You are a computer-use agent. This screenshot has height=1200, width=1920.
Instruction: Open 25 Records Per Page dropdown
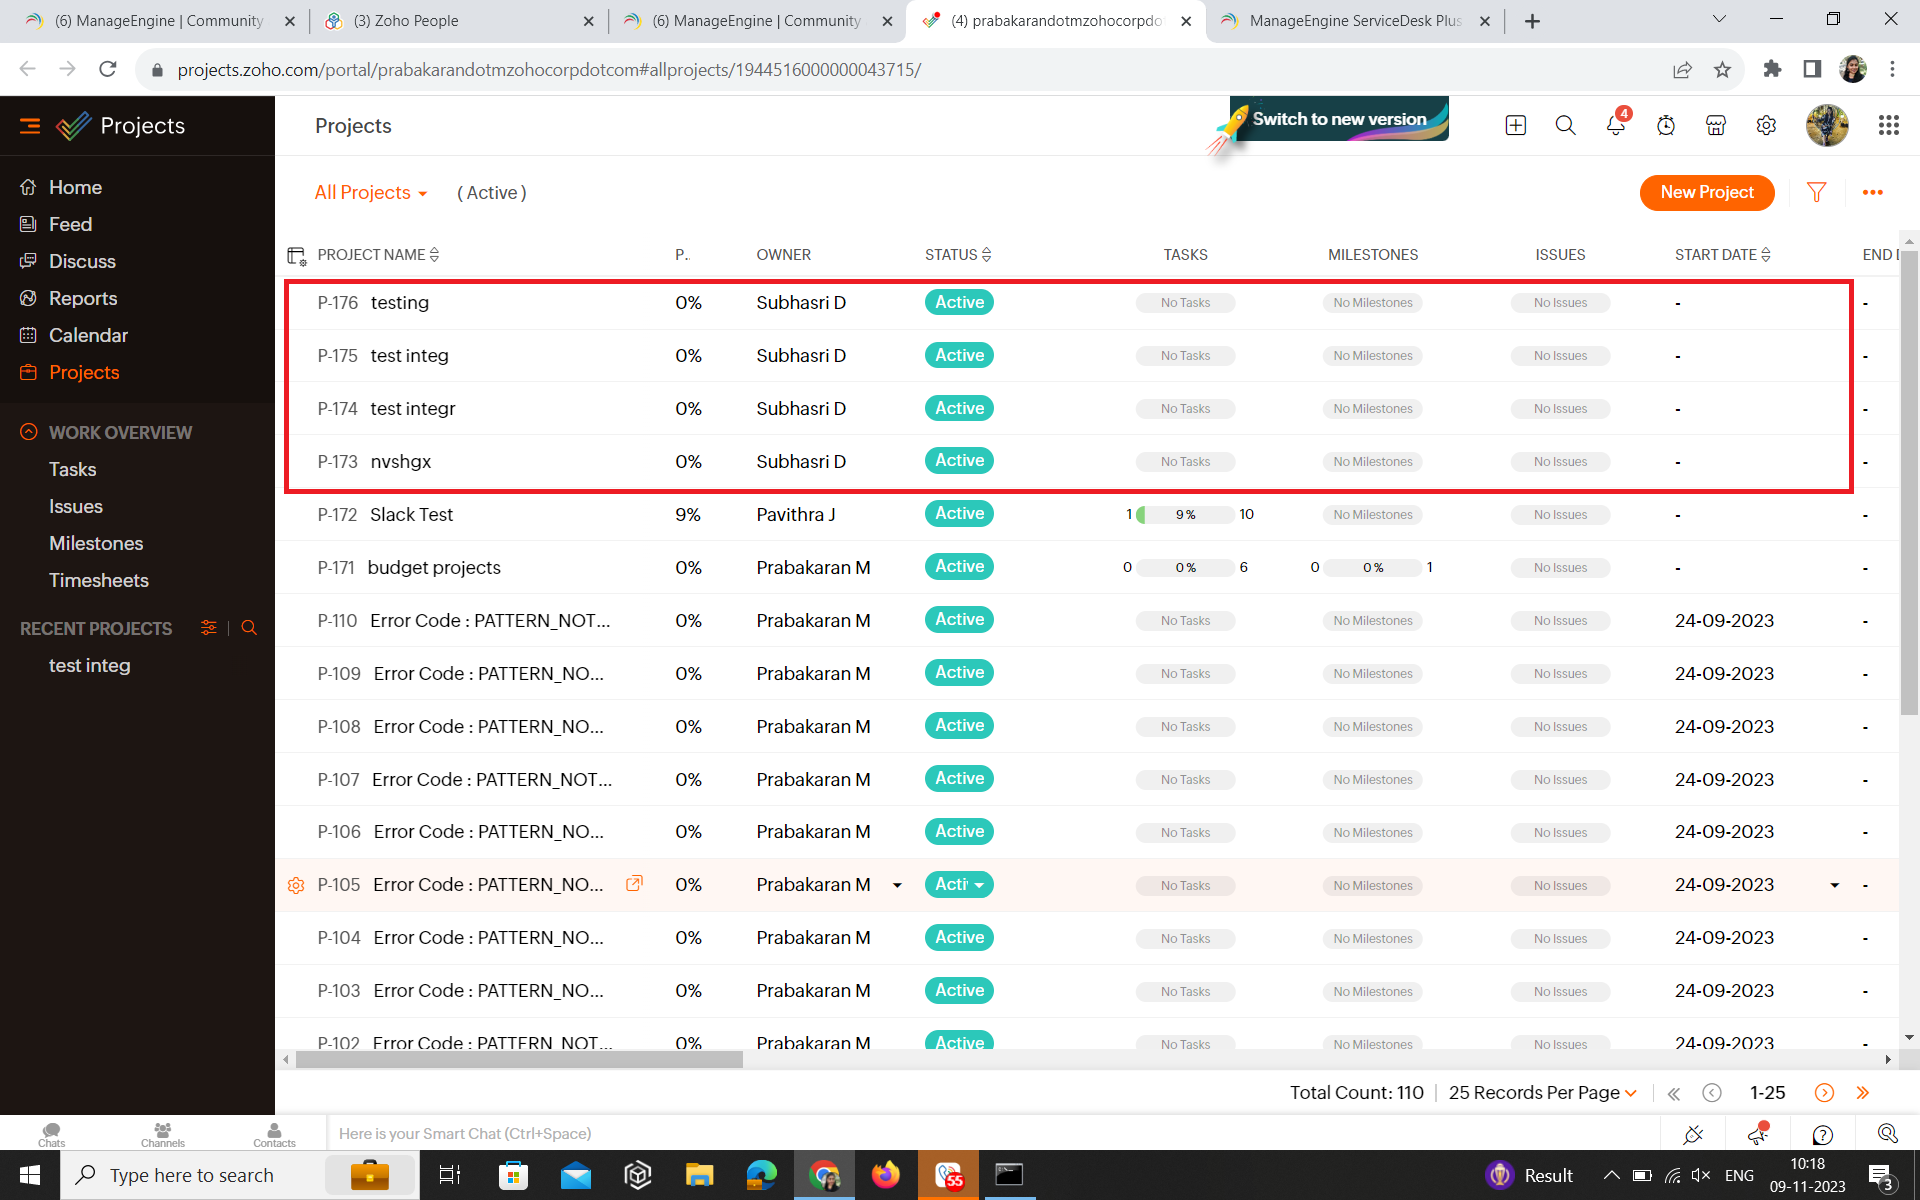pyautogui.click(x=1542, y=1093)
